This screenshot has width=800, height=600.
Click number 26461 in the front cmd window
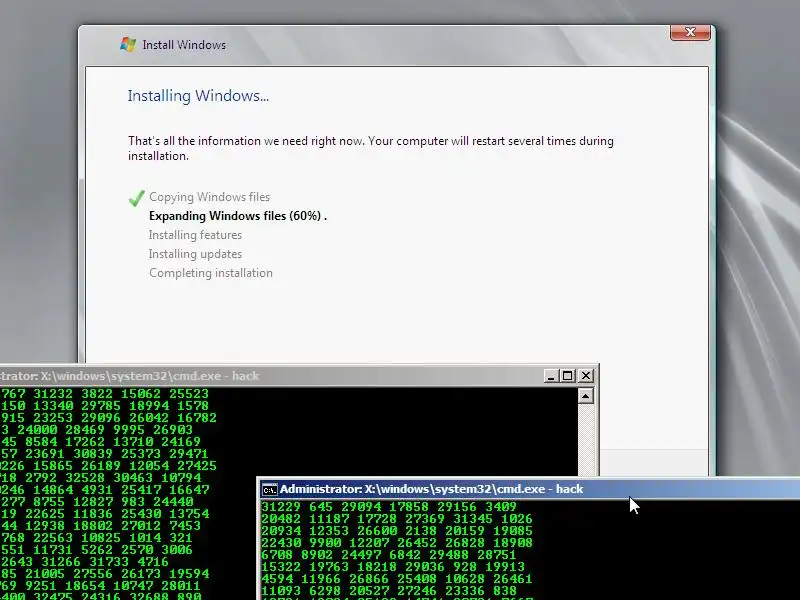point(512,579)
